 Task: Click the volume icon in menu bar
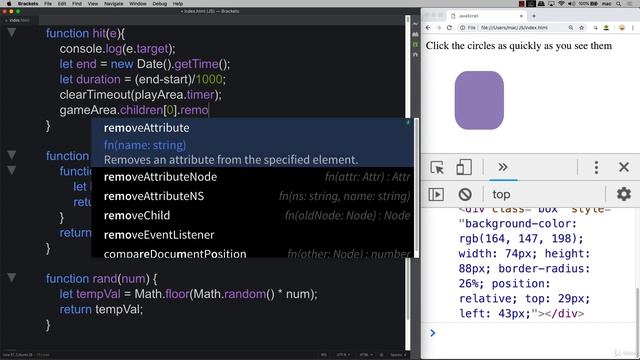pos(571,4)
